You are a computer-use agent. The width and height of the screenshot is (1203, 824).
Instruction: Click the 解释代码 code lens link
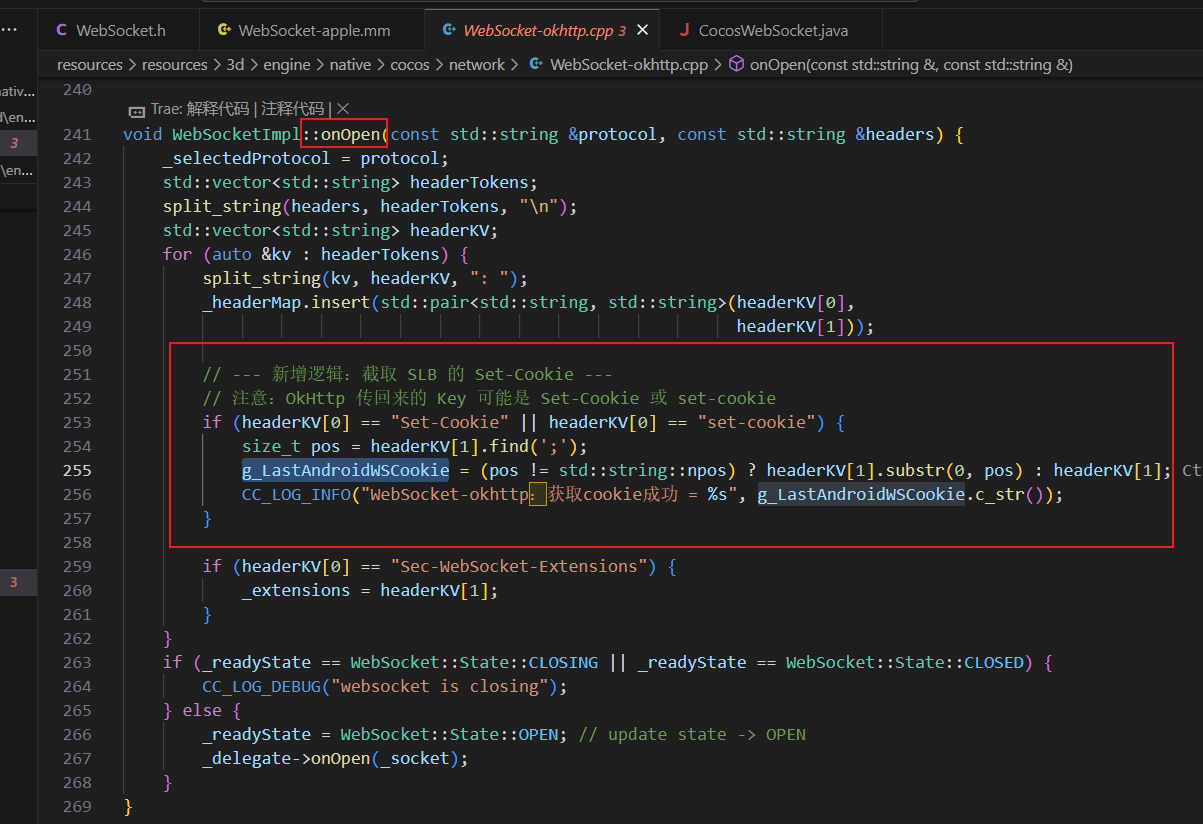coord(217,109)
